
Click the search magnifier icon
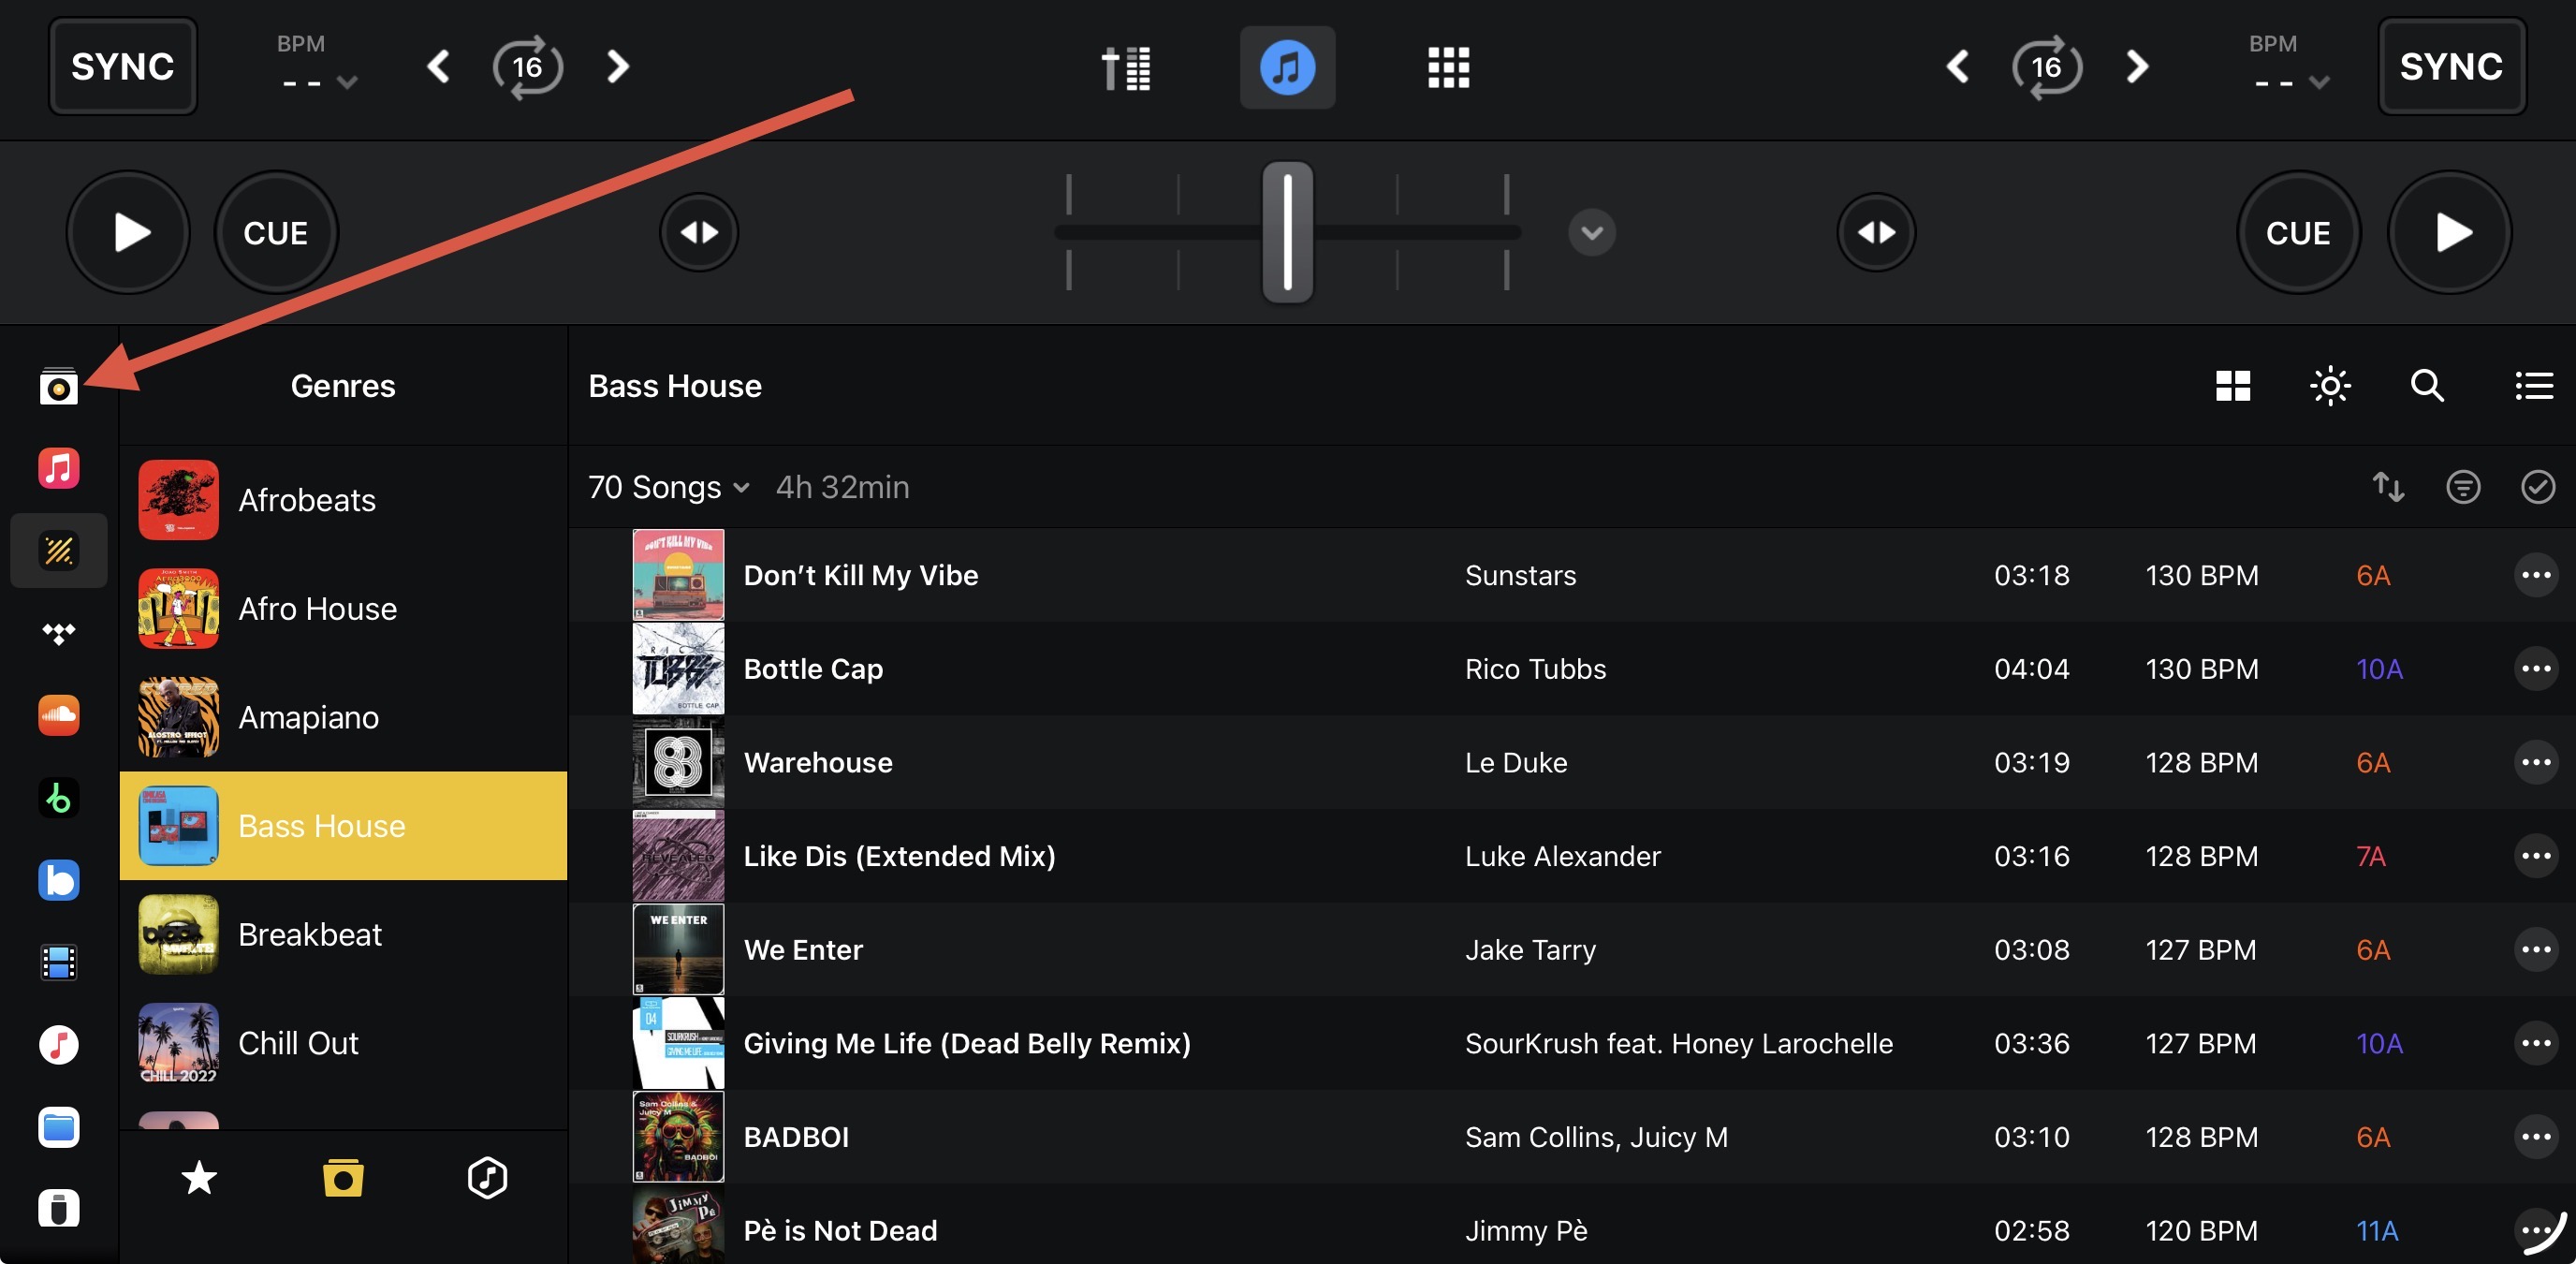[2427, 386]
